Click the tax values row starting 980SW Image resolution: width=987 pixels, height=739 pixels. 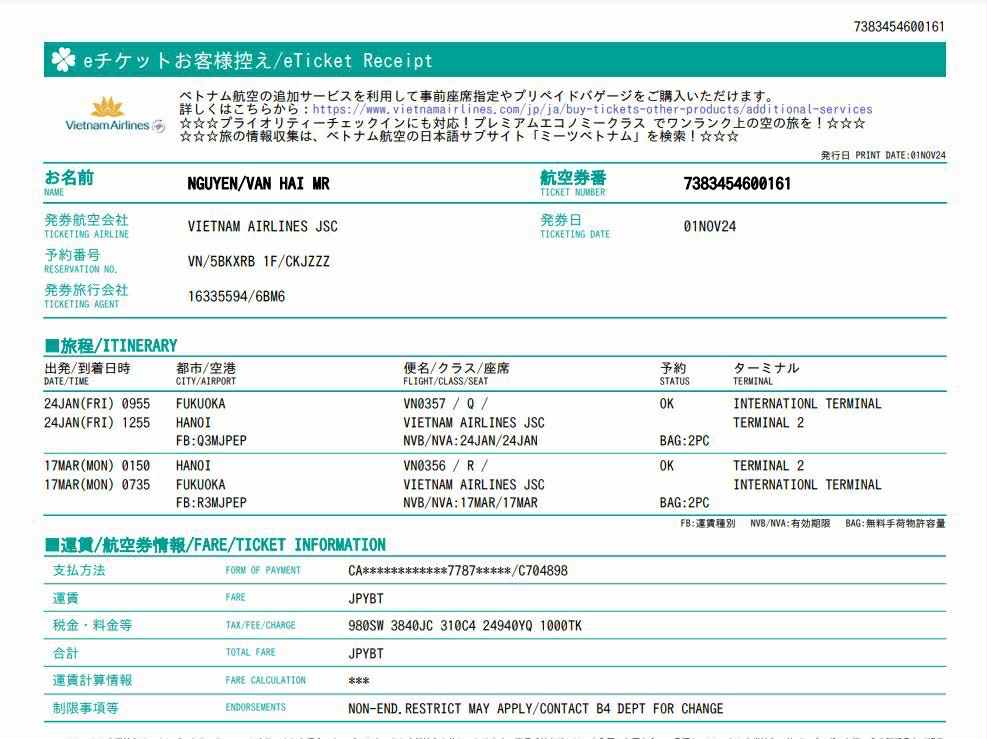[x=465, y=626]
